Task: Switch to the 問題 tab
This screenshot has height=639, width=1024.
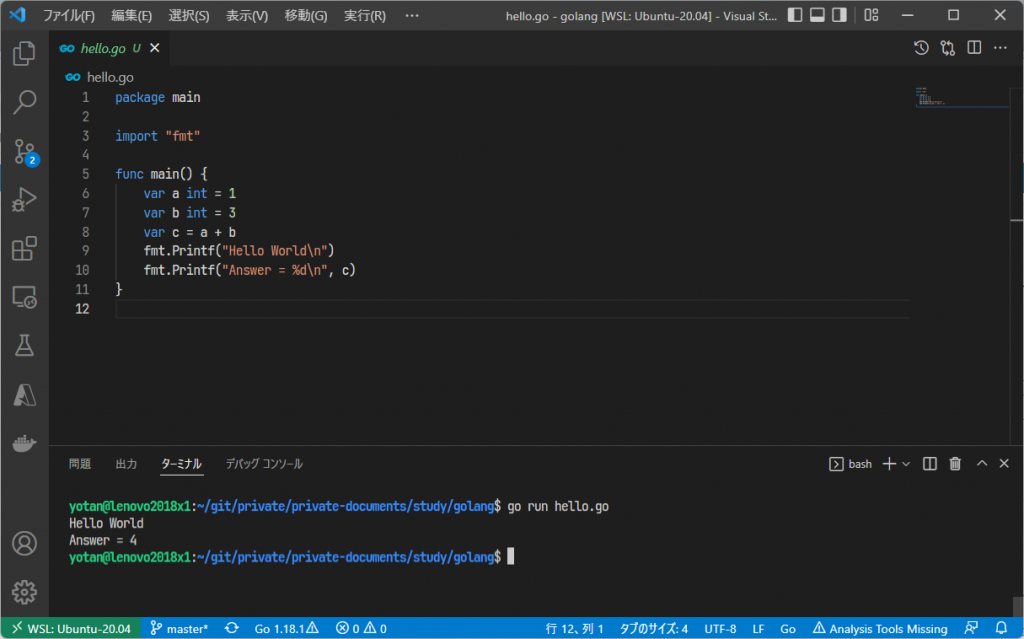Action: pos(80,464)
